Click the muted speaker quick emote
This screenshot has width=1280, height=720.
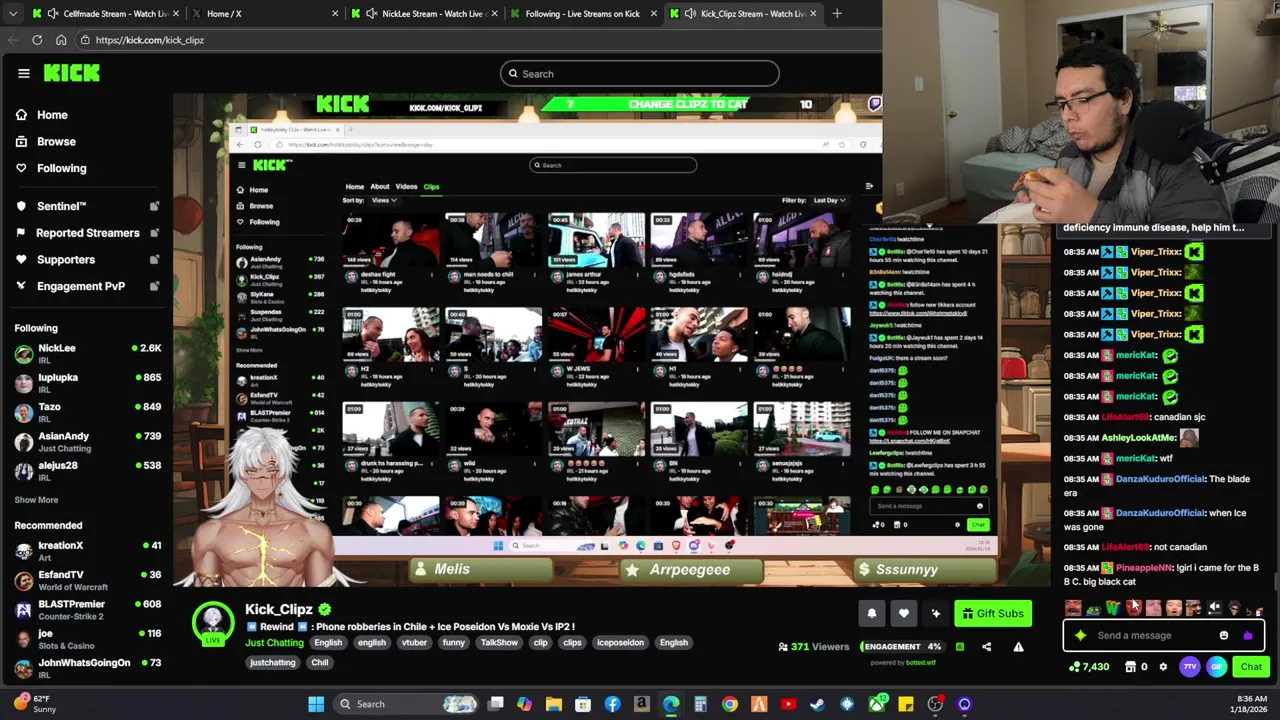[x=1214, y=608]
